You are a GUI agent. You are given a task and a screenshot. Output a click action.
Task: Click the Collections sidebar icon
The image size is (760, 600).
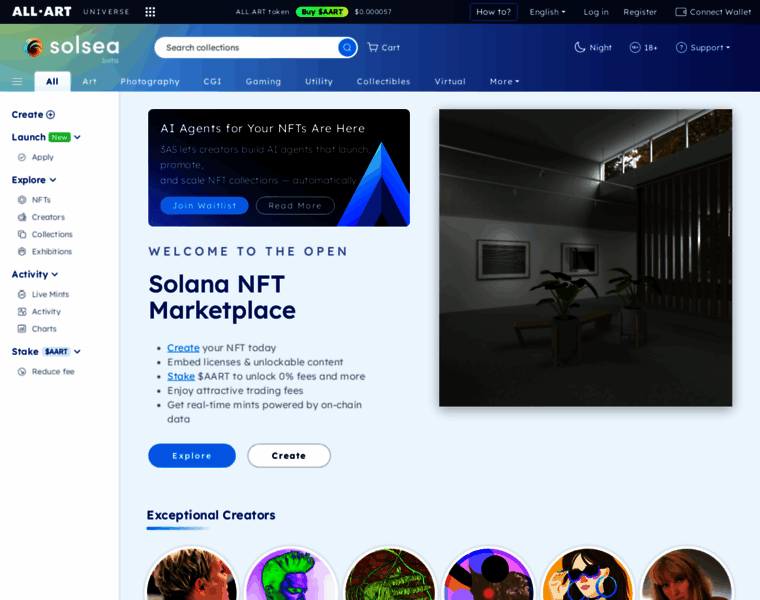point(22,234)
